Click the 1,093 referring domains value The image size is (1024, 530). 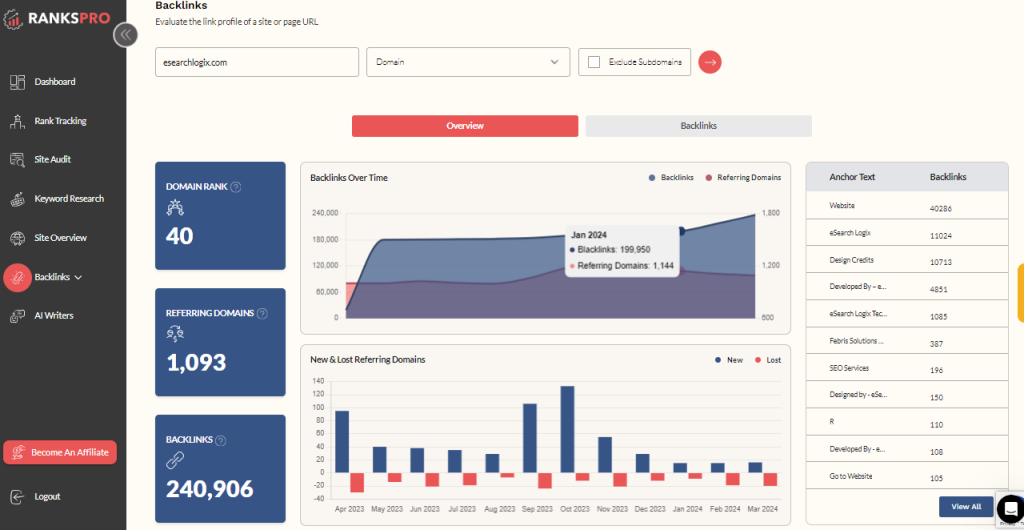[x=197, y=362]
